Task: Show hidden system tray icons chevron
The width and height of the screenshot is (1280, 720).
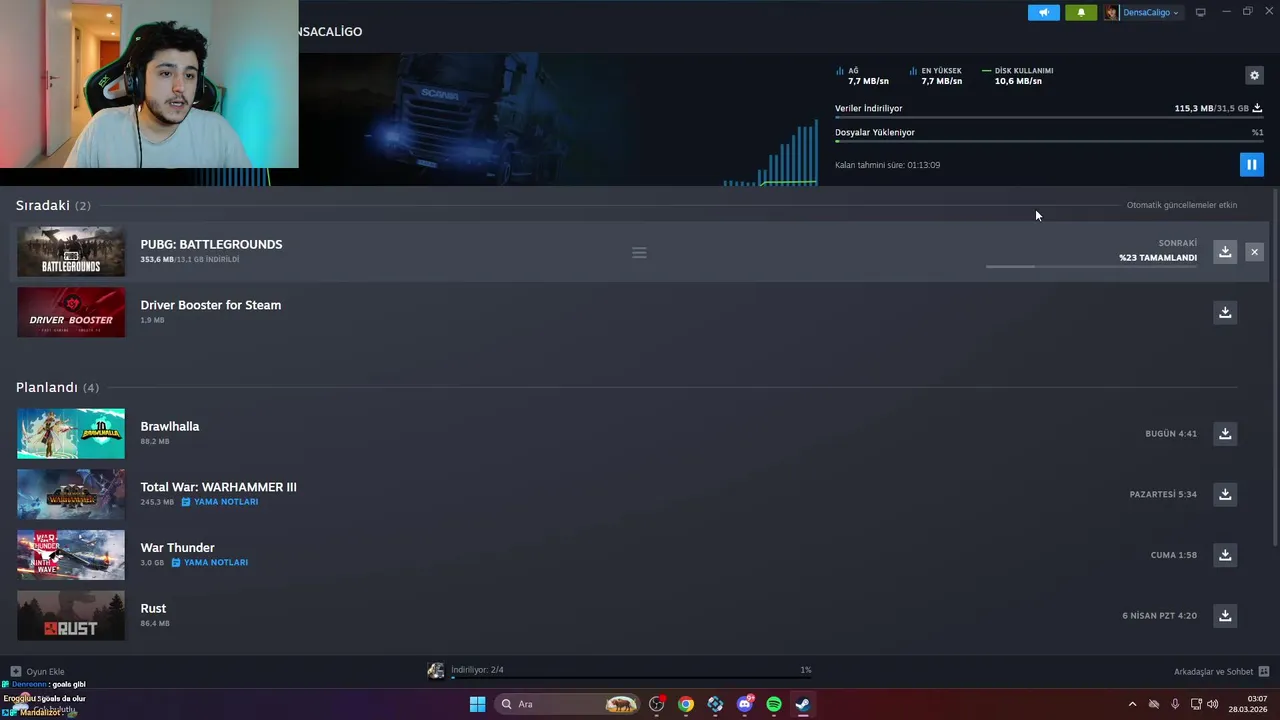Action: tap(1132, 704)
